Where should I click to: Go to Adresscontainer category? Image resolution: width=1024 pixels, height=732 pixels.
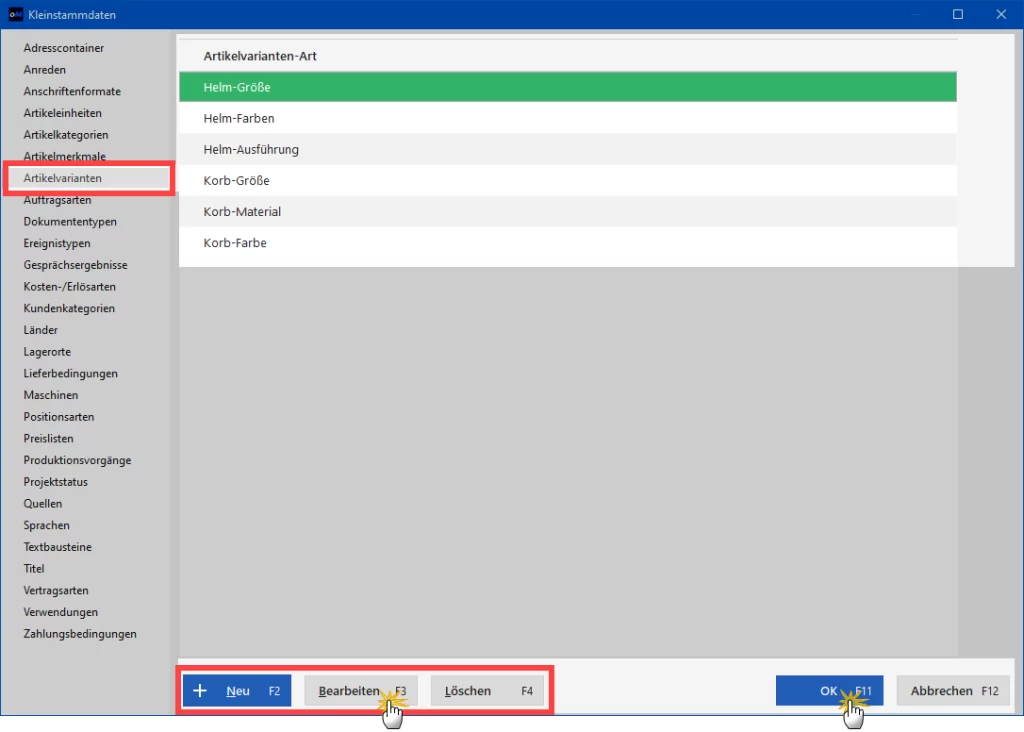coord(63,48)
